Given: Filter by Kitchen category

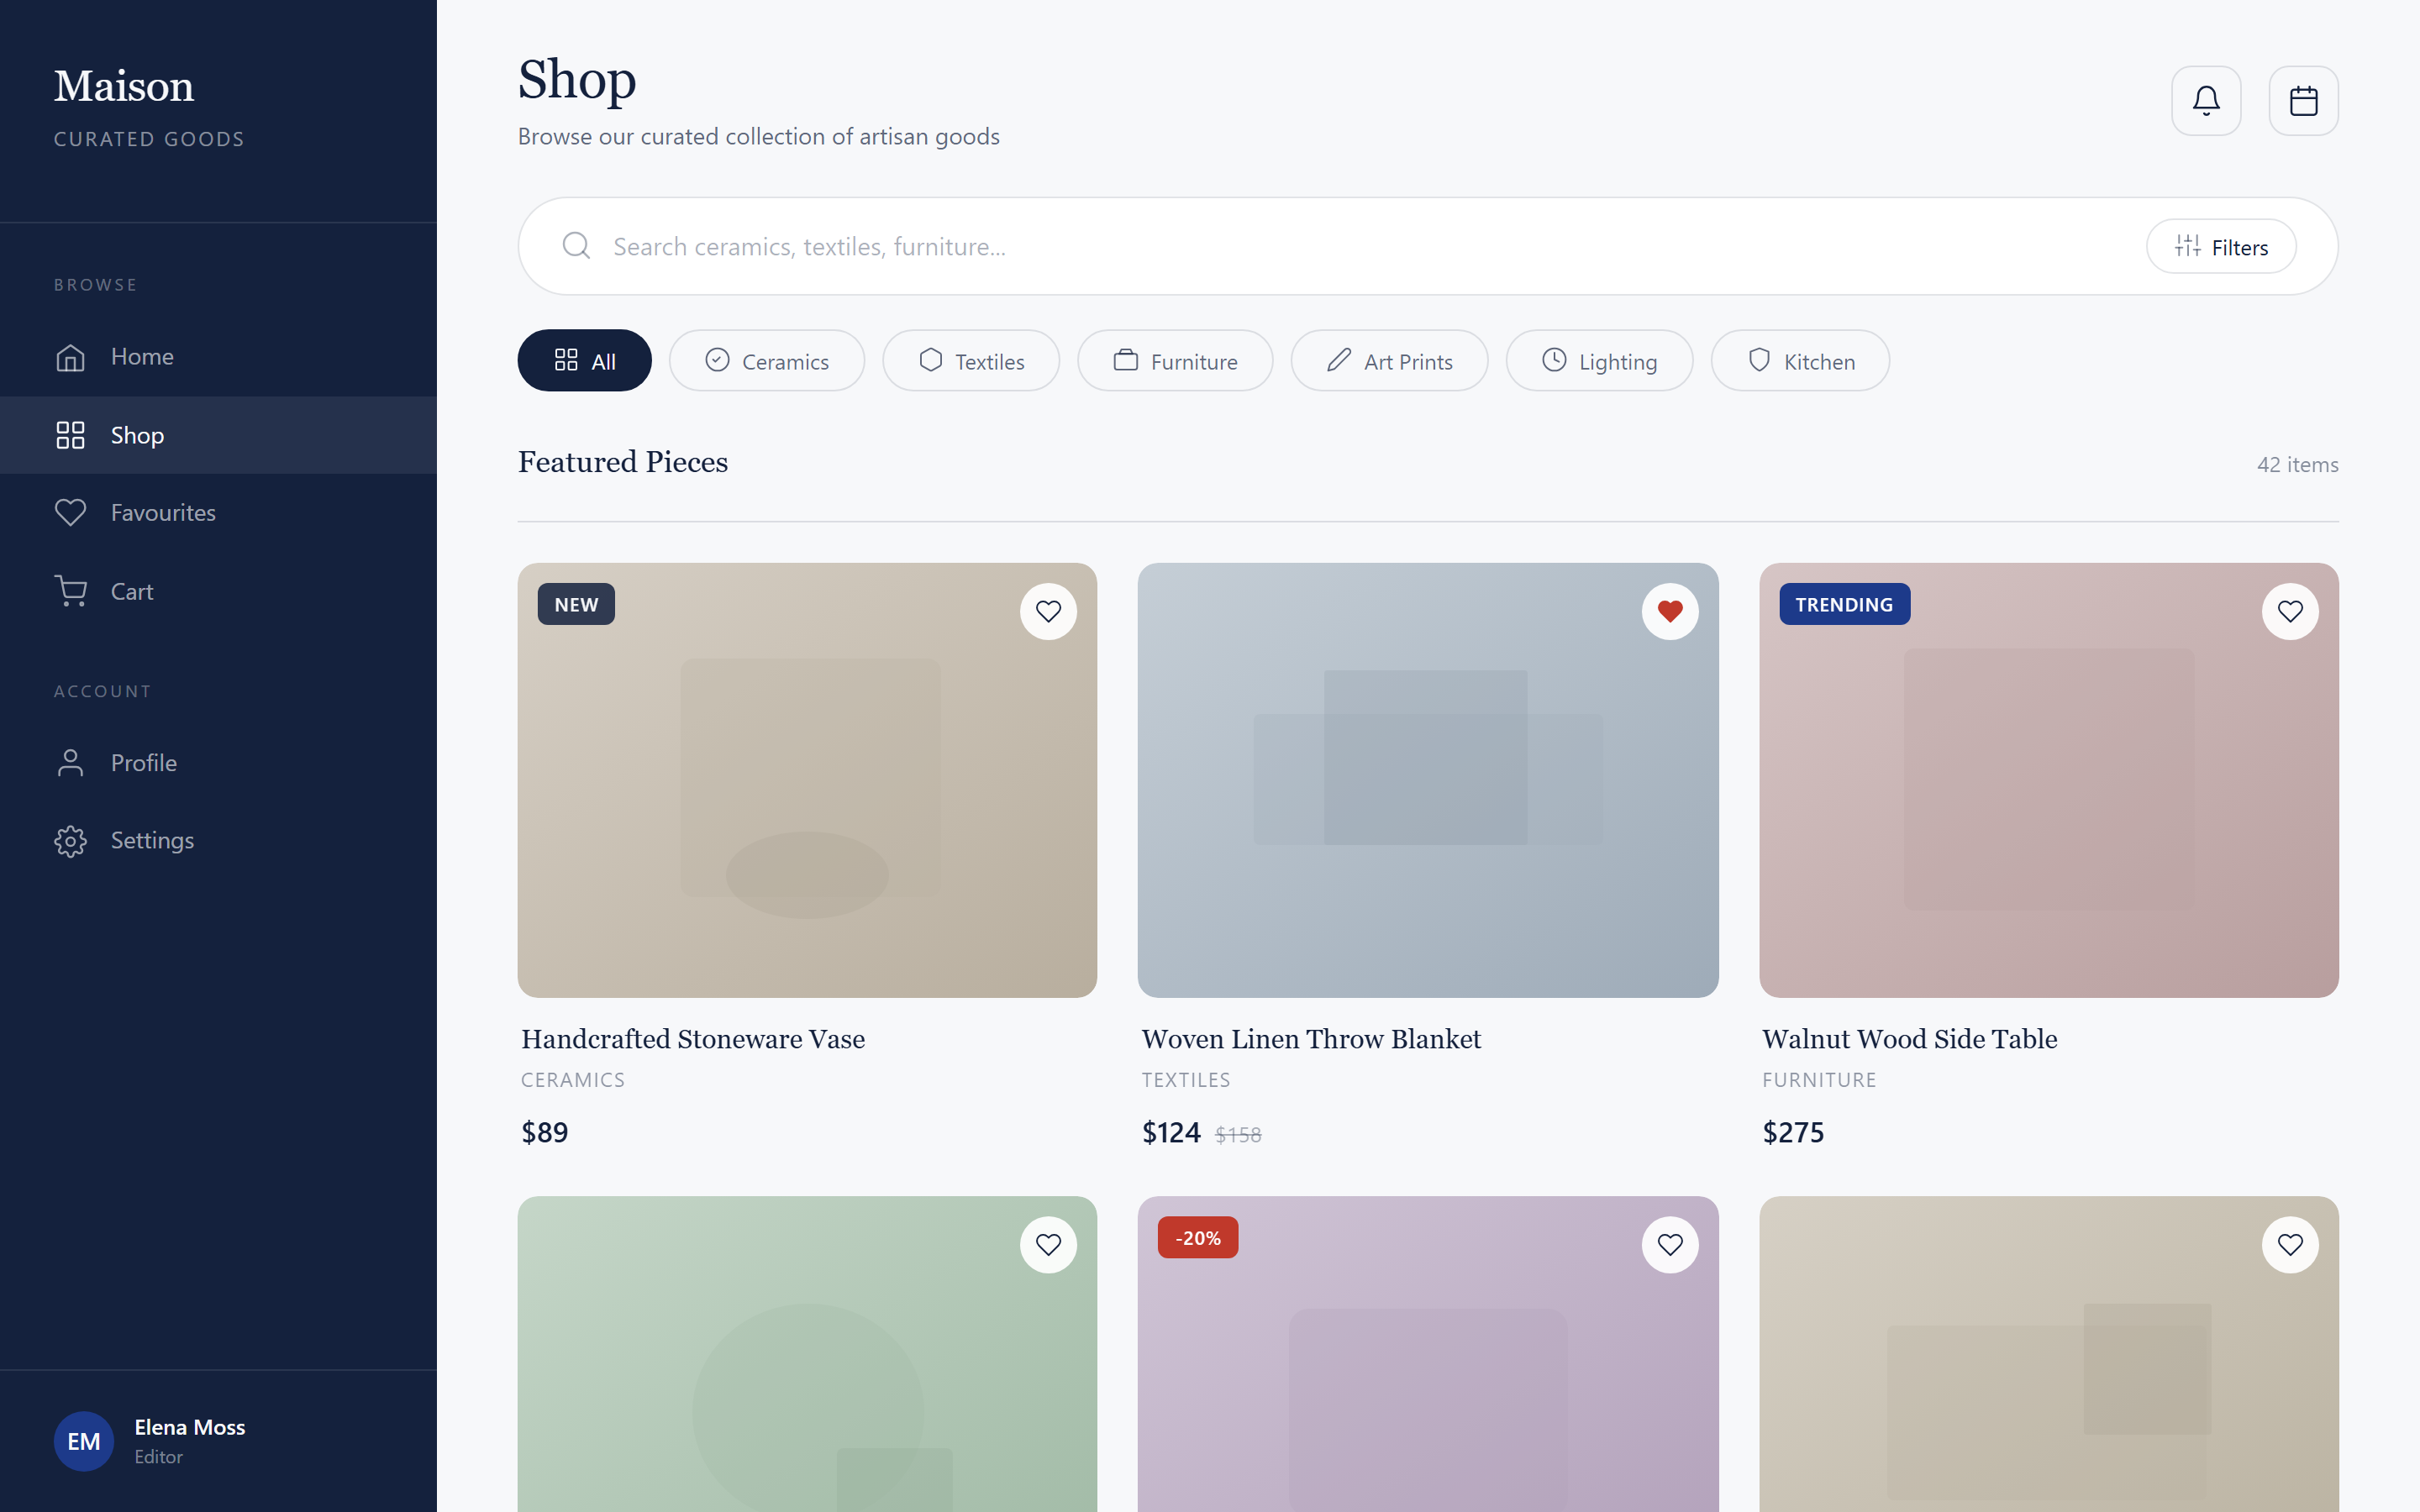Looking at the screenshot, I should coord(1800,360).
